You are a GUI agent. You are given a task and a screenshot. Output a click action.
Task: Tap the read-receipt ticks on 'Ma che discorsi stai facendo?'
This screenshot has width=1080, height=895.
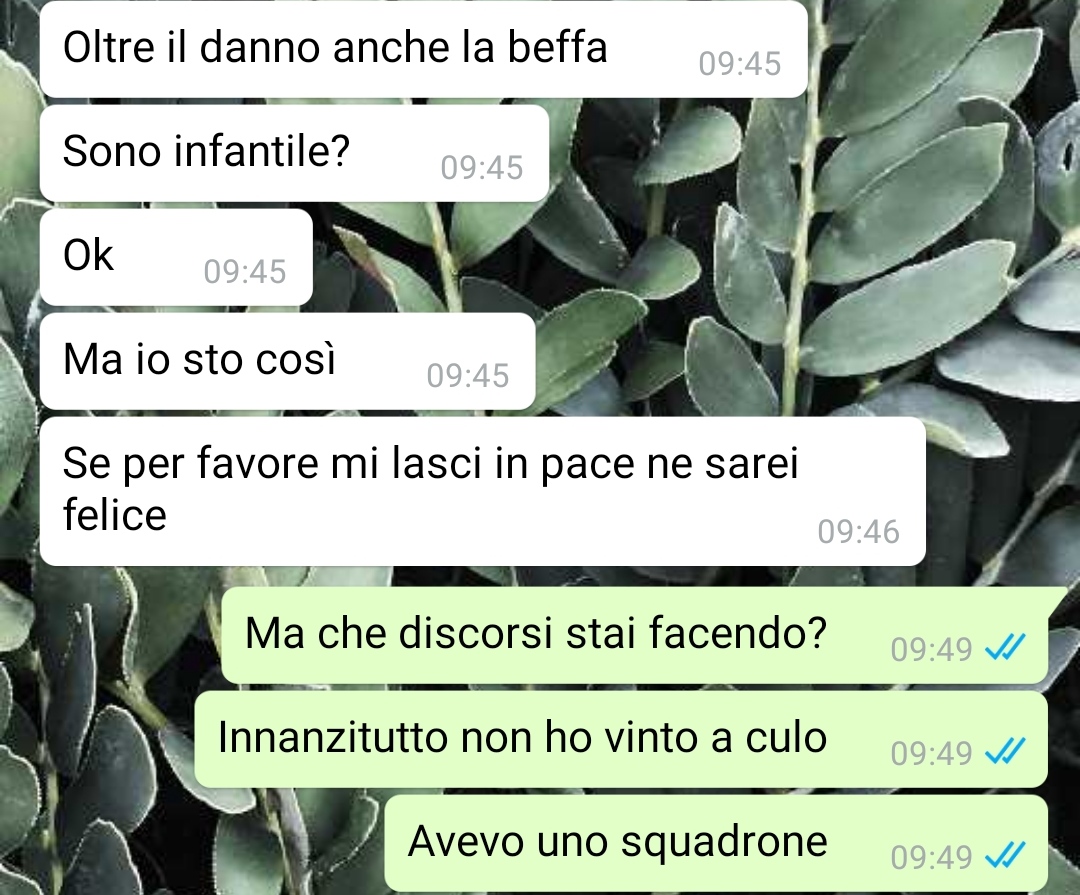[x=1006, y=648]
